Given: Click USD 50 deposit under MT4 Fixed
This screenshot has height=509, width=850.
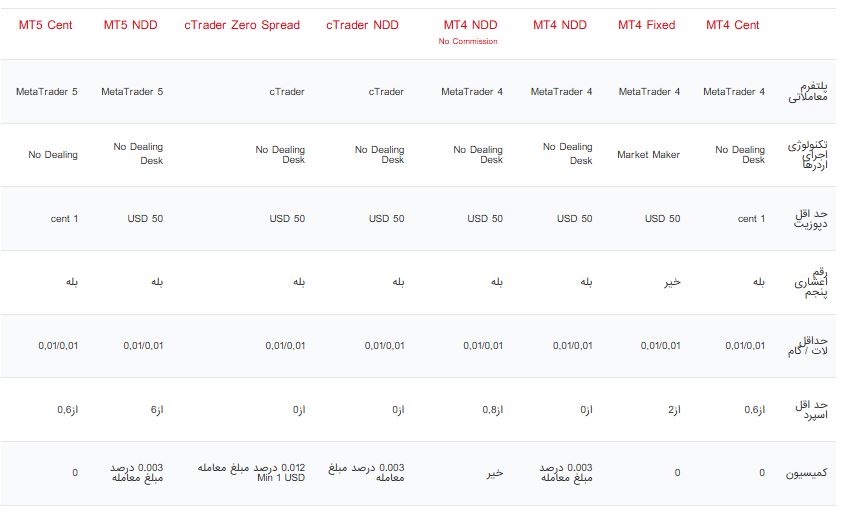Looking at the screenshot, I should [662, 218].
